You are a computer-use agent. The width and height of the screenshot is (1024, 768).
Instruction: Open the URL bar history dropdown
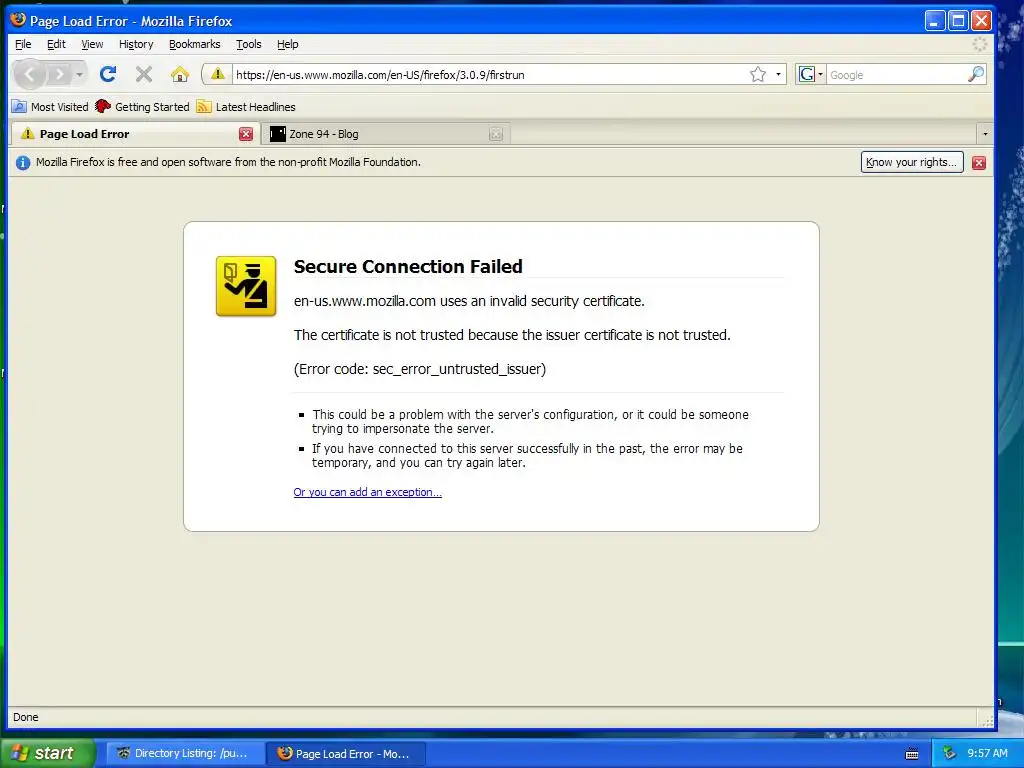(778, 74)
